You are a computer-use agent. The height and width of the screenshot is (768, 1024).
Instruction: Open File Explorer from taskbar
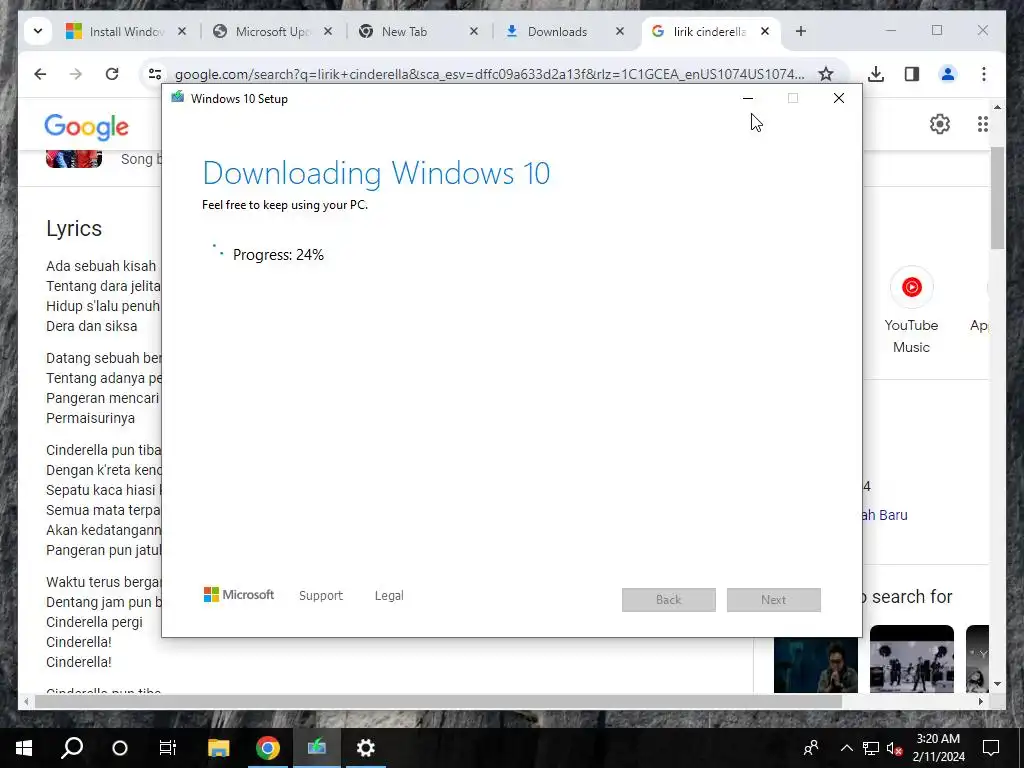pyautogui.click(x=218, y=748)
